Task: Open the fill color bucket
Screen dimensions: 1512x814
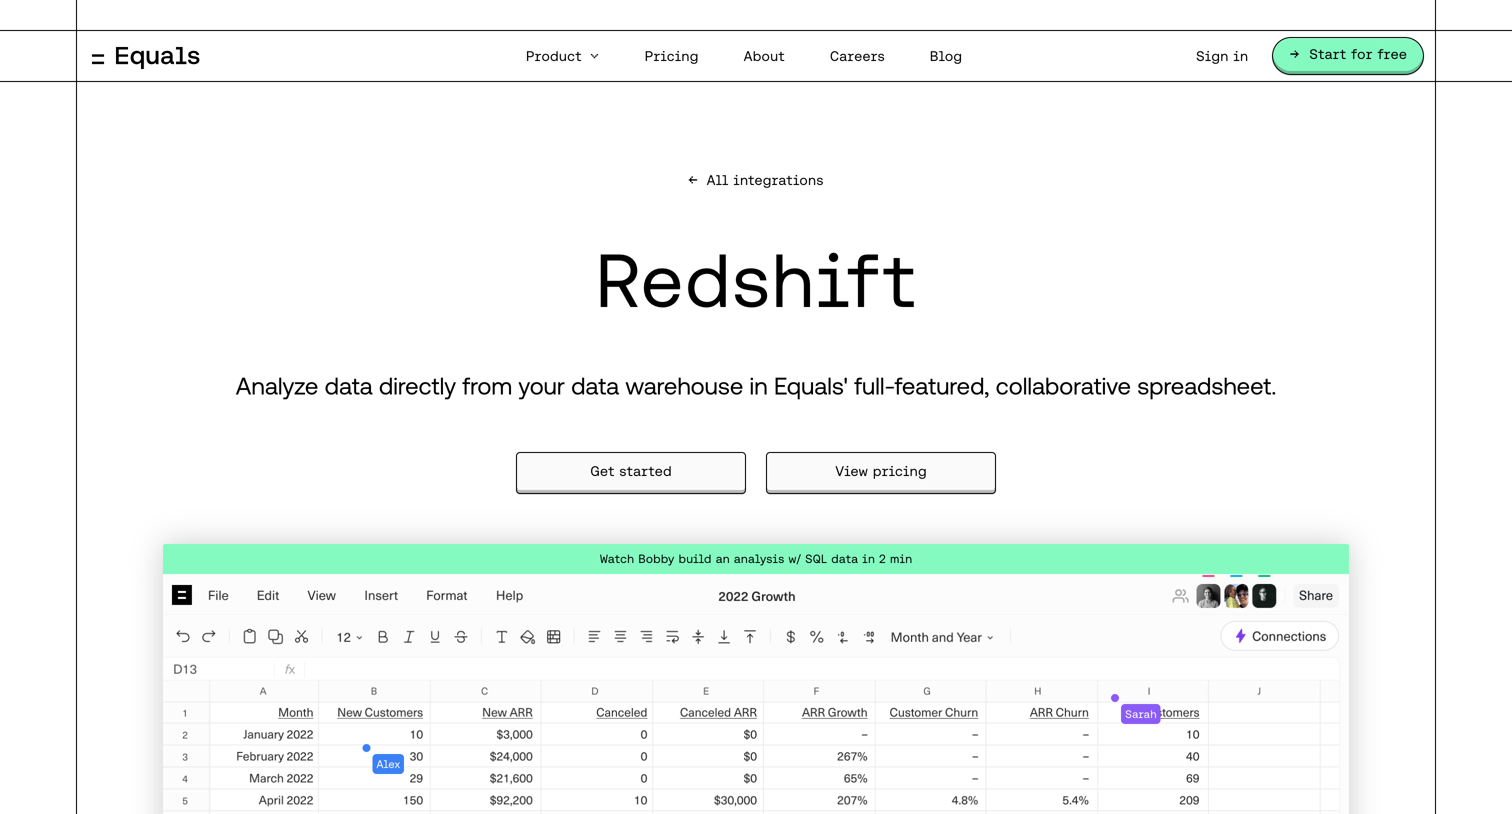Action: (x=527, y=637)
